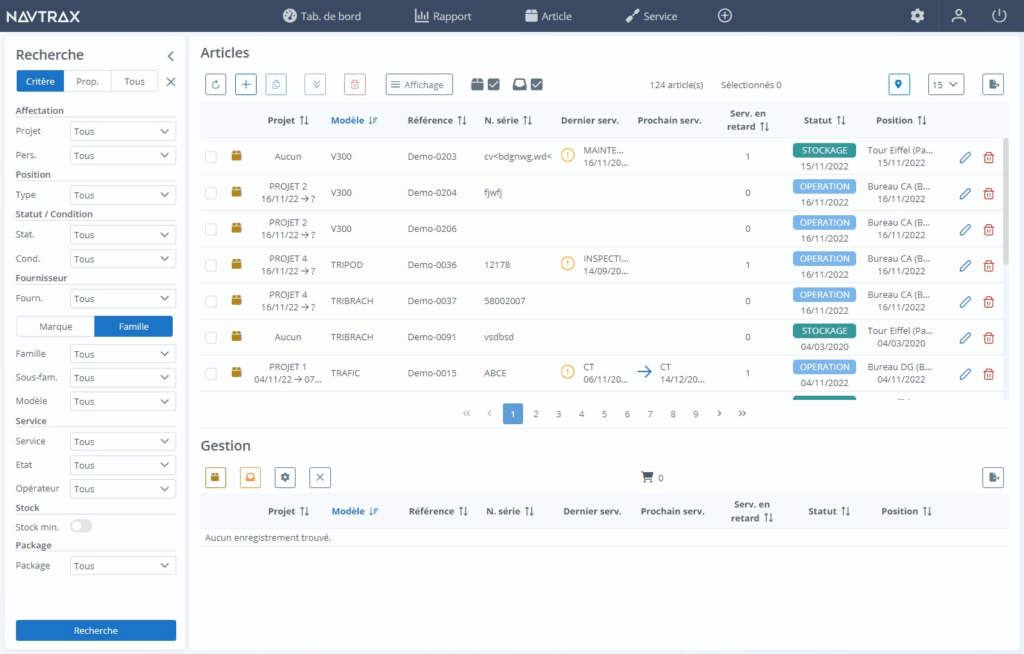Refresh the Articles list
Screen dimensions: 1024x654
click(215, 84)
